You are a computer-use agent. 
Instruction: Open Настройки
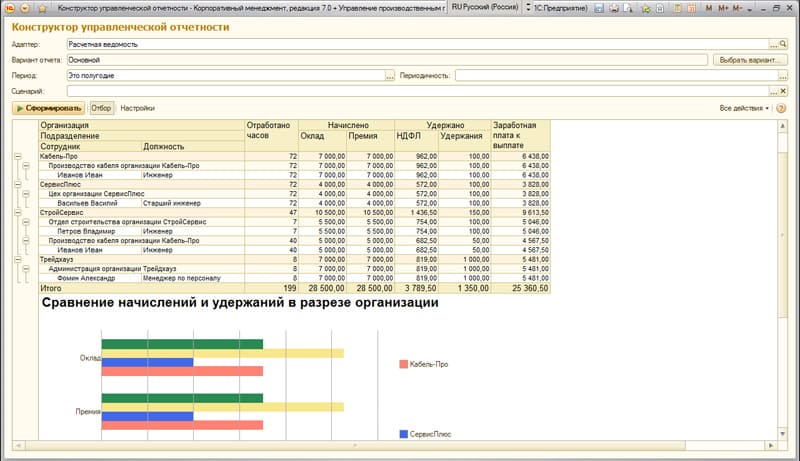(x=137, y=108)
